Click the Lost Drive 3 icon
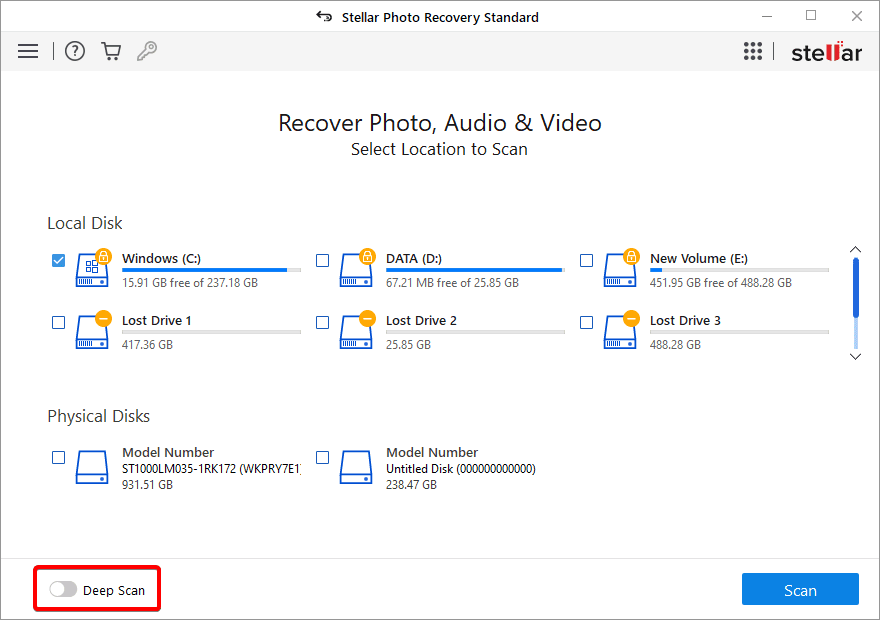Viewport: 880px width, 620px height. (621, 330)
